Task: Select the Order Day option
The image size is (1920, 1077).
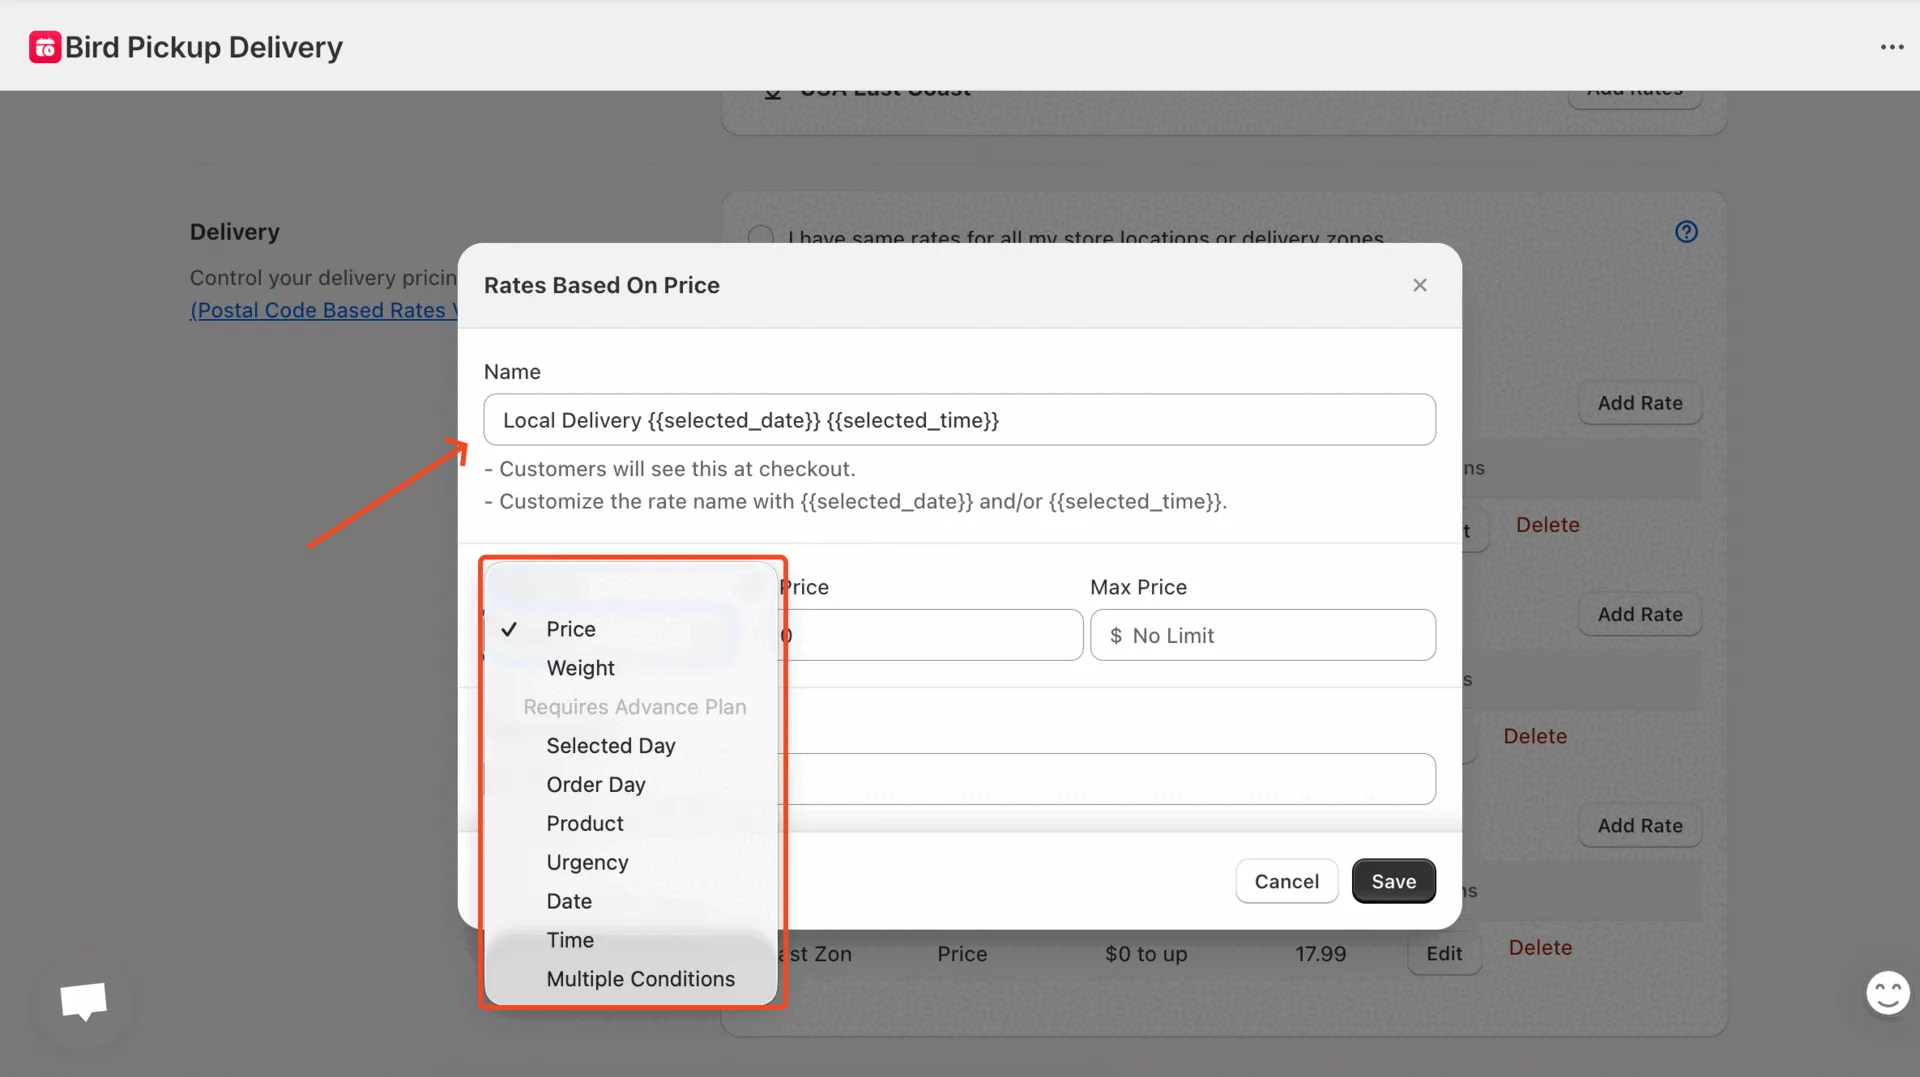Action: click(x=595, y=785)
